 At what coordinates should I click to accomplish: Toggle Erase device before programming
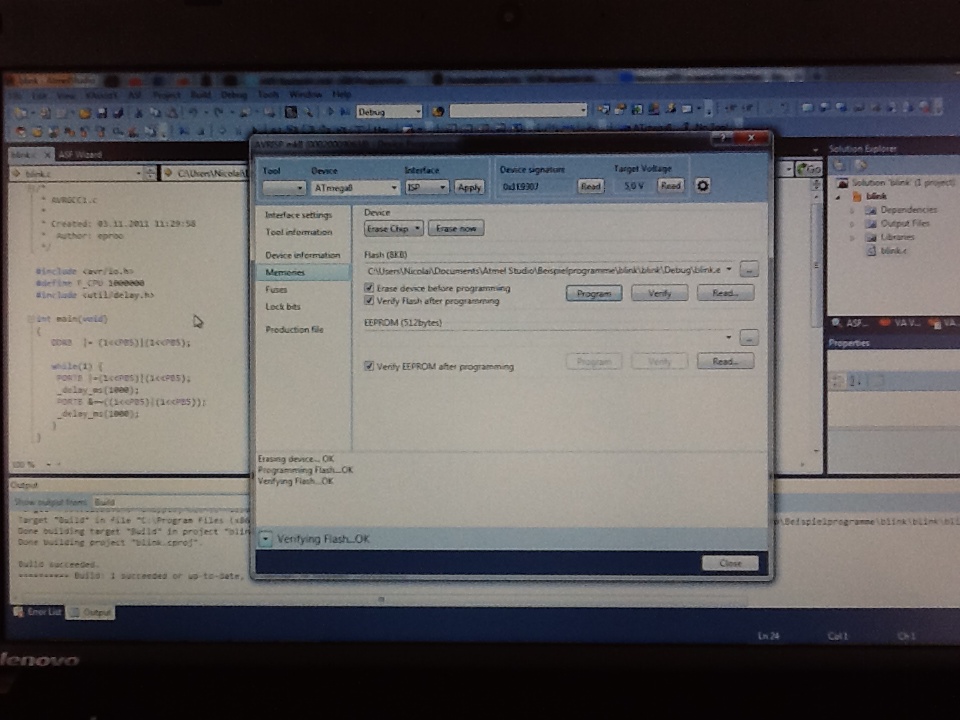coord(369,287)
